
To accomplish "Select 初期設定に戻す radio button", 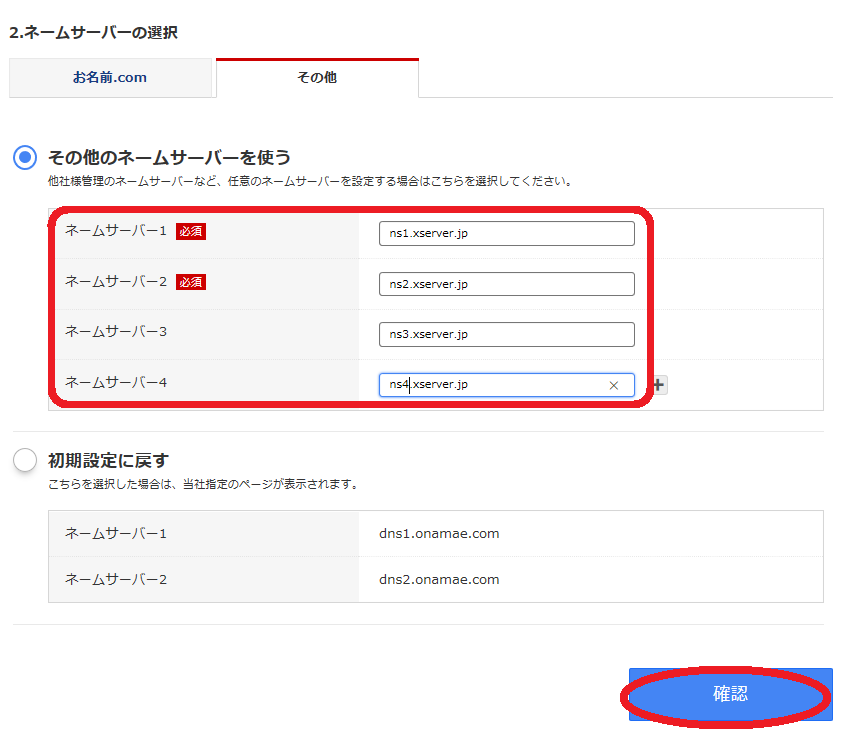I will (25, 460).
